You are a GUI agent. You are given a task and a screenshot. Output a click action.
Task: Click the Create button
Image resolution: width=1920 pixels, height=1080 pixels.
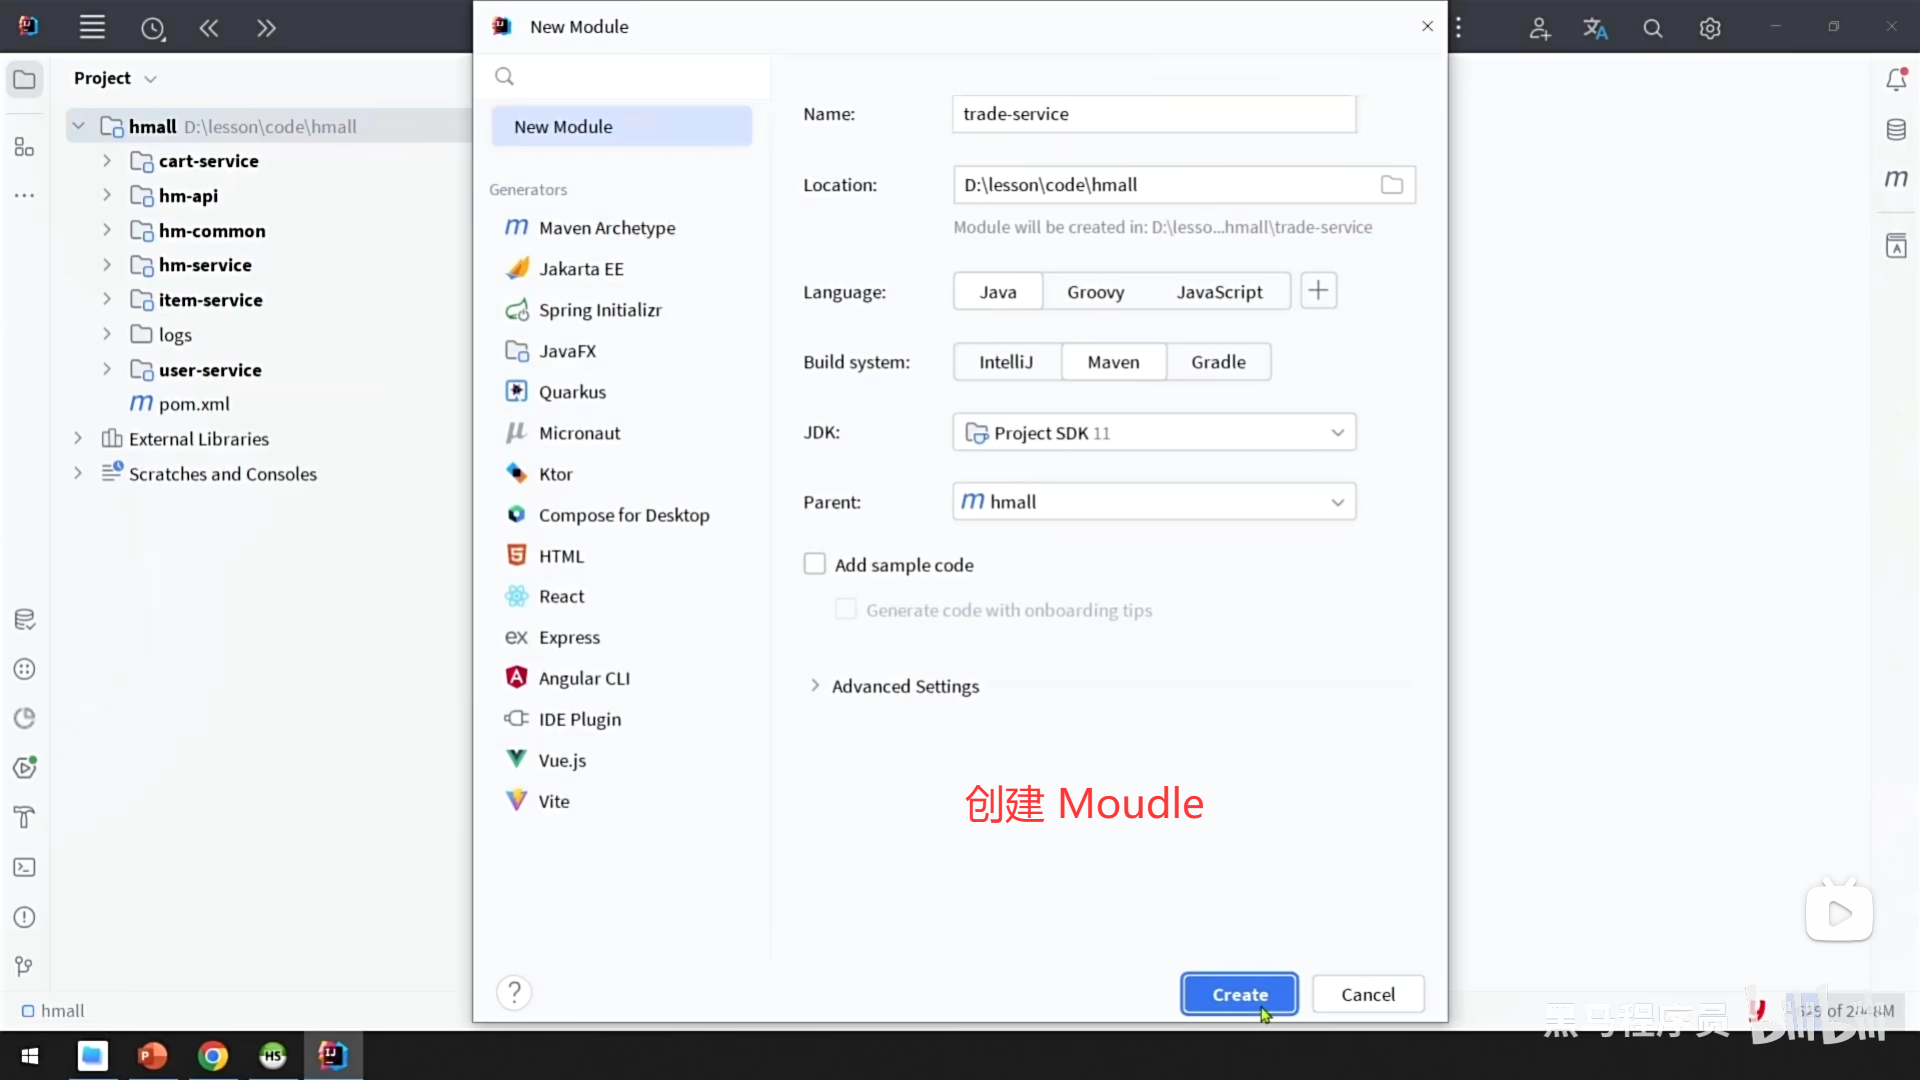pos(1239,994)
